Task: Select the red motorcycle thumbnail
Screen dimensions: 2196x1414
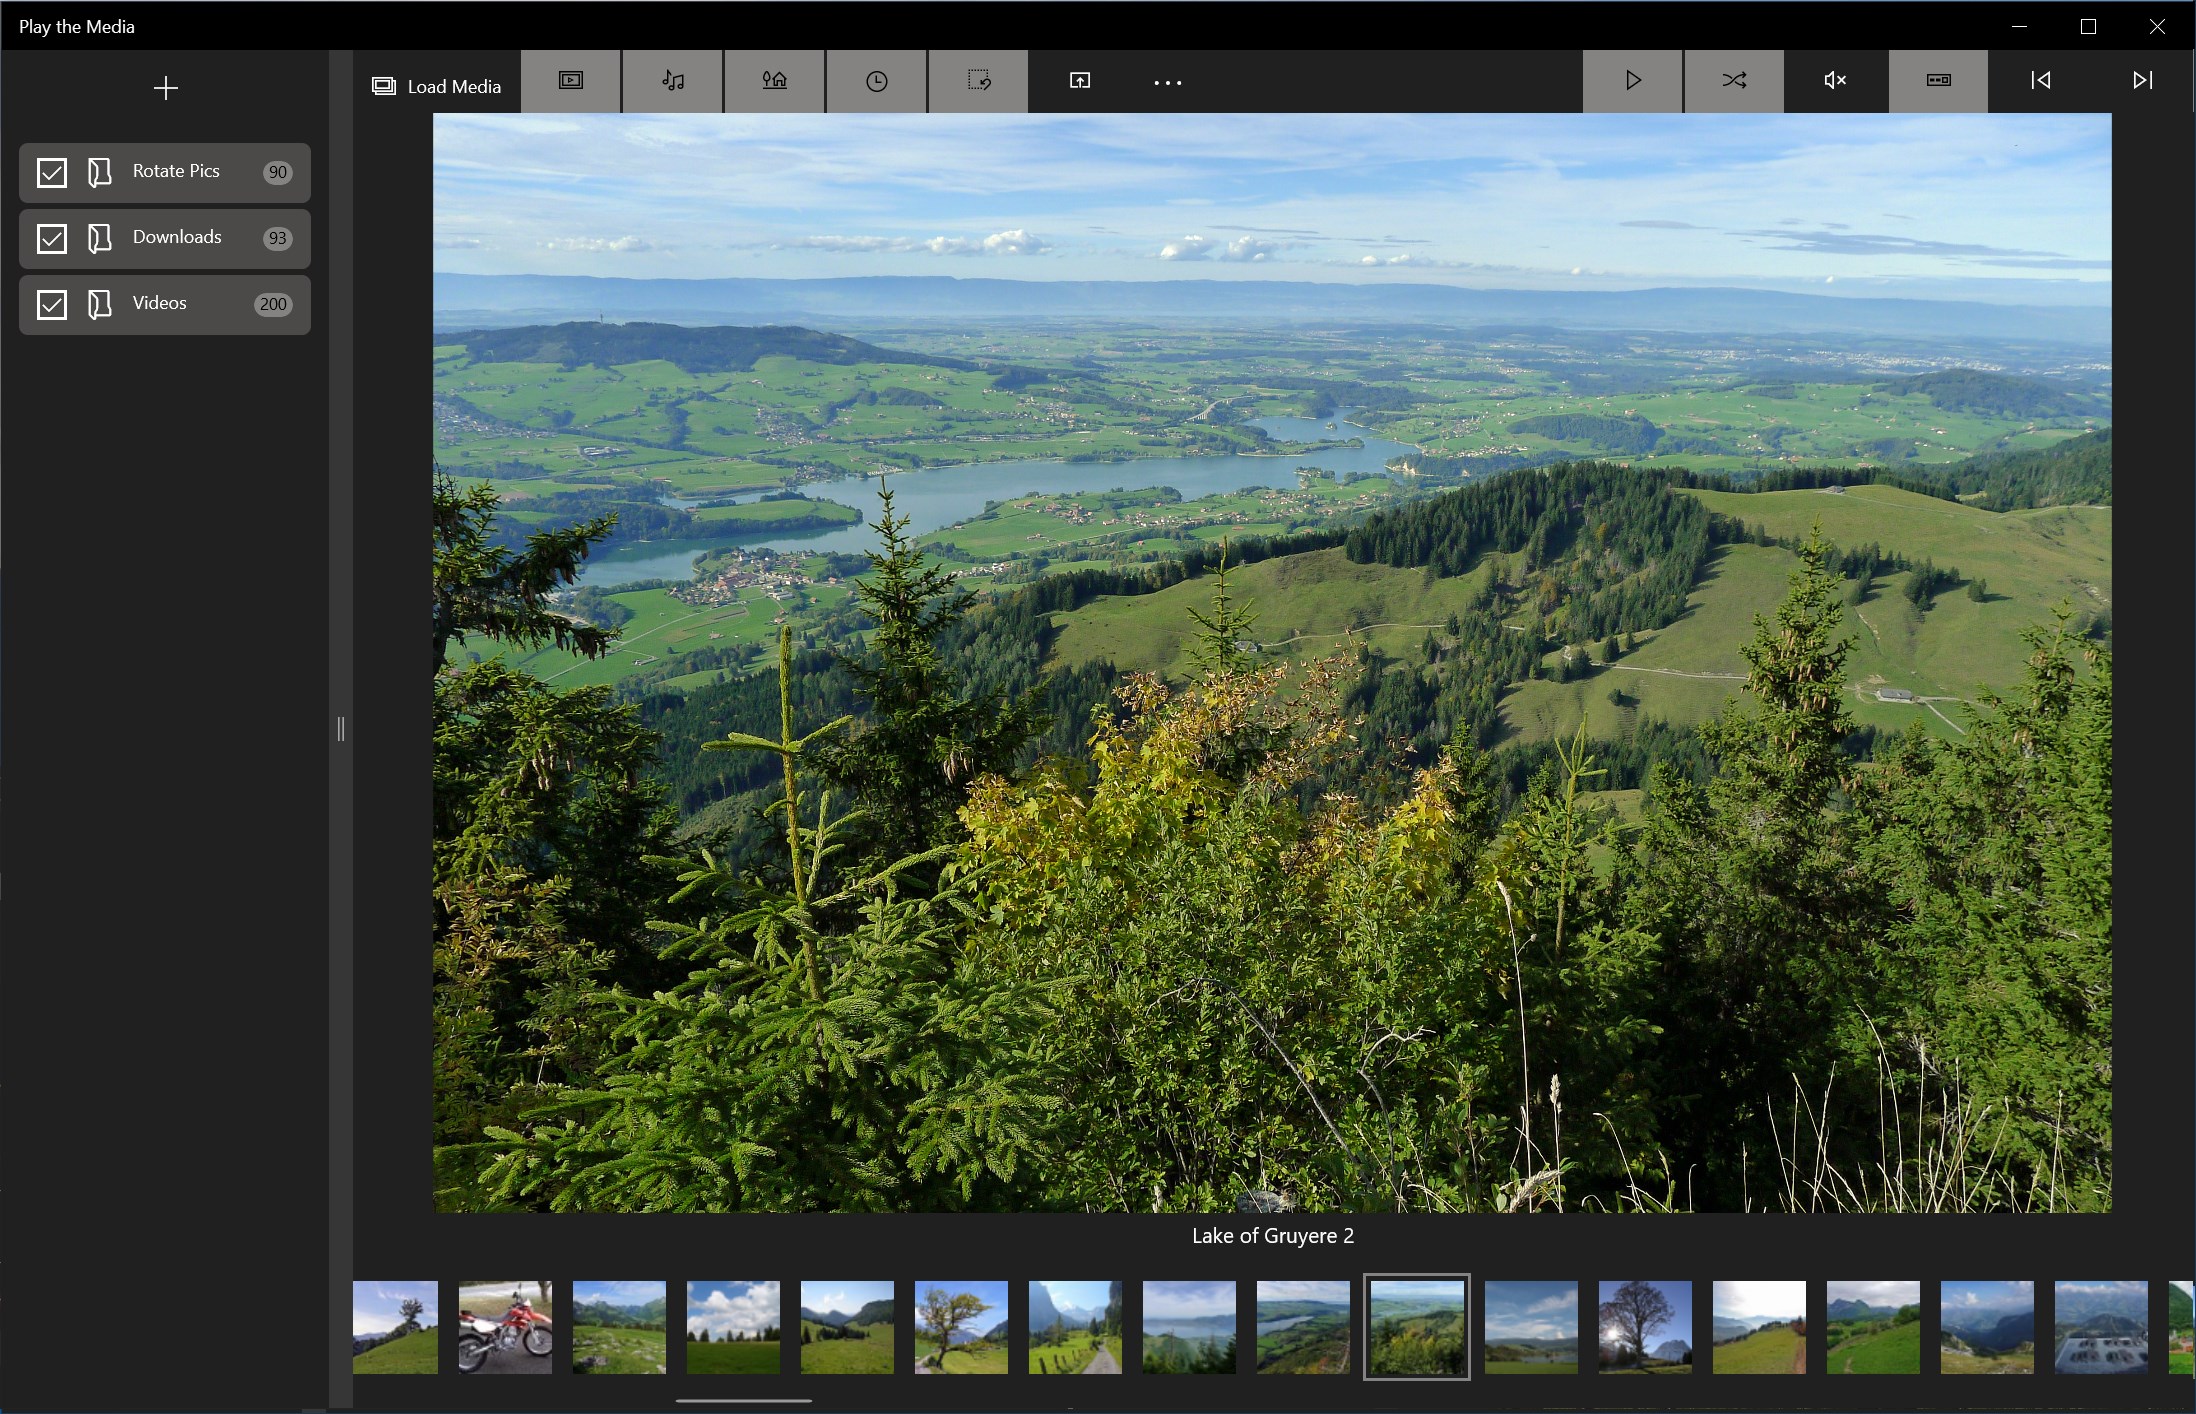Action: pyautogui.click(x=505, y=1327)
